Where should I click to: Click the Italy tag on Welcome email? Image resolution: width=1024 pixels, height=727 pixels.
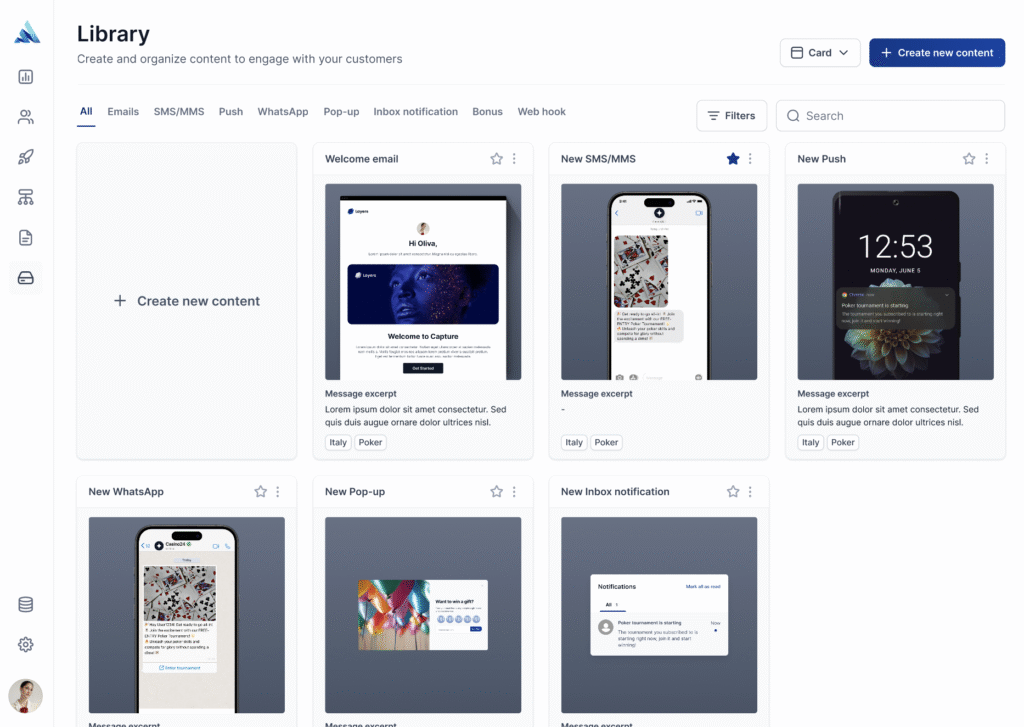[x=338, y=442]
